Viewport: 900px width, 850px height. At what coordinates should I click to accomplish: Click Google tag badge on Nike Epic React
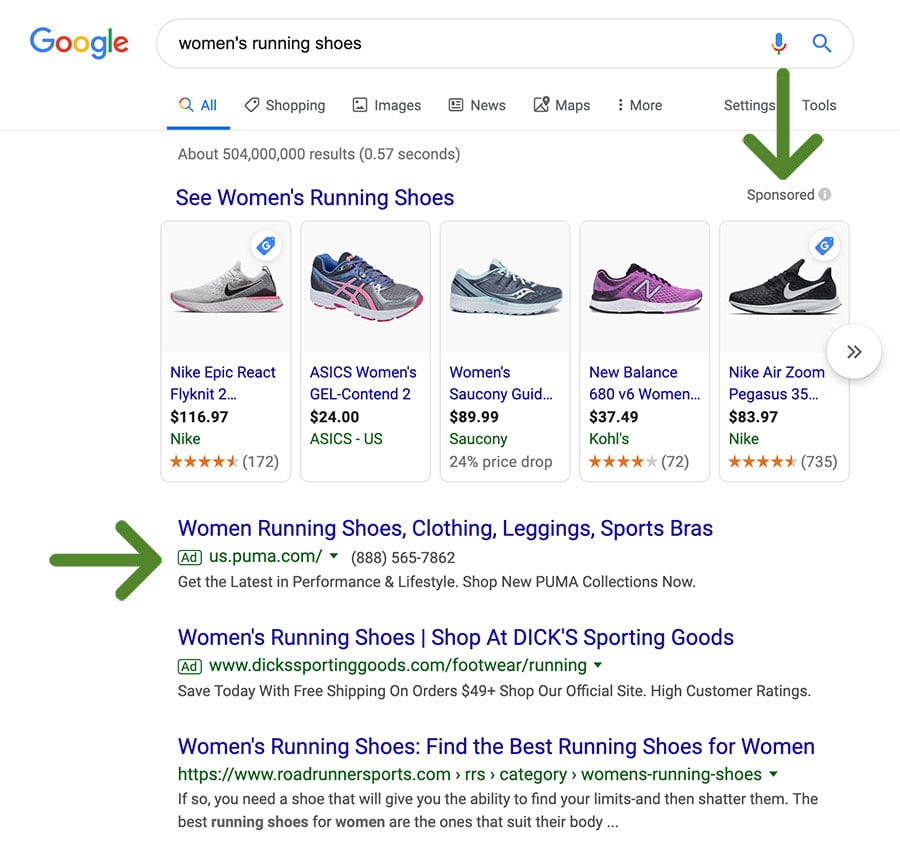coord(266,246)
